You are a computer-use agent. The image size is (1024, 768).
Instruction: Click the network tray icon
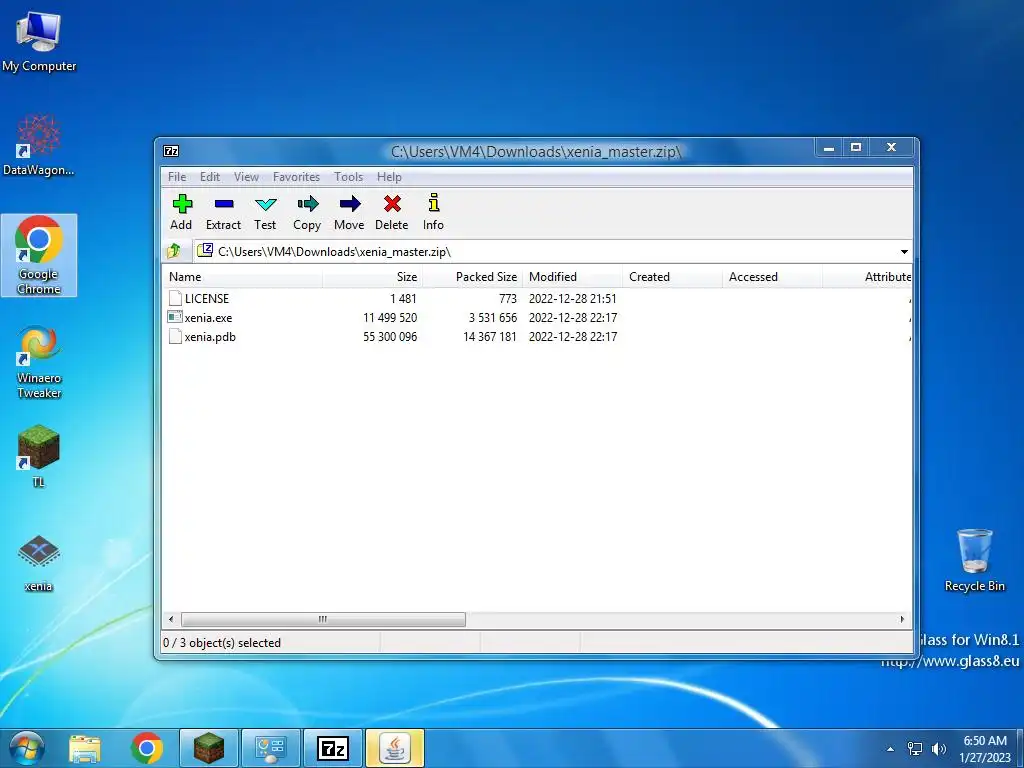point(915,749)
